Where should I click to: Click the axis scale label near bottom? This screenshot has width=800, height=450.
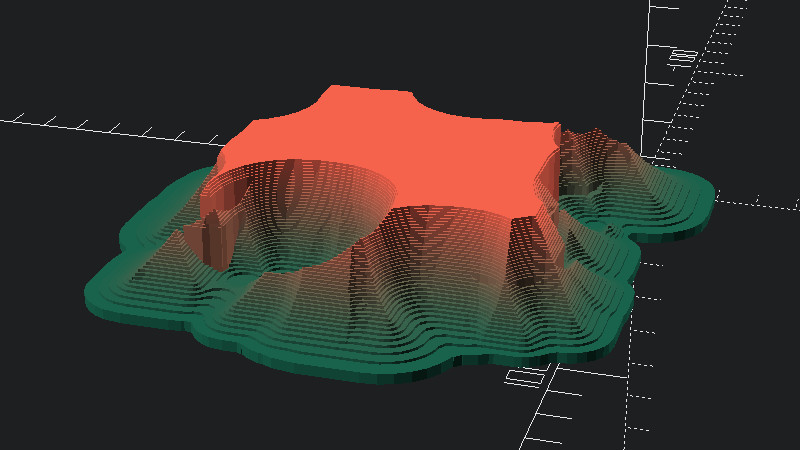tap(523, 378)
